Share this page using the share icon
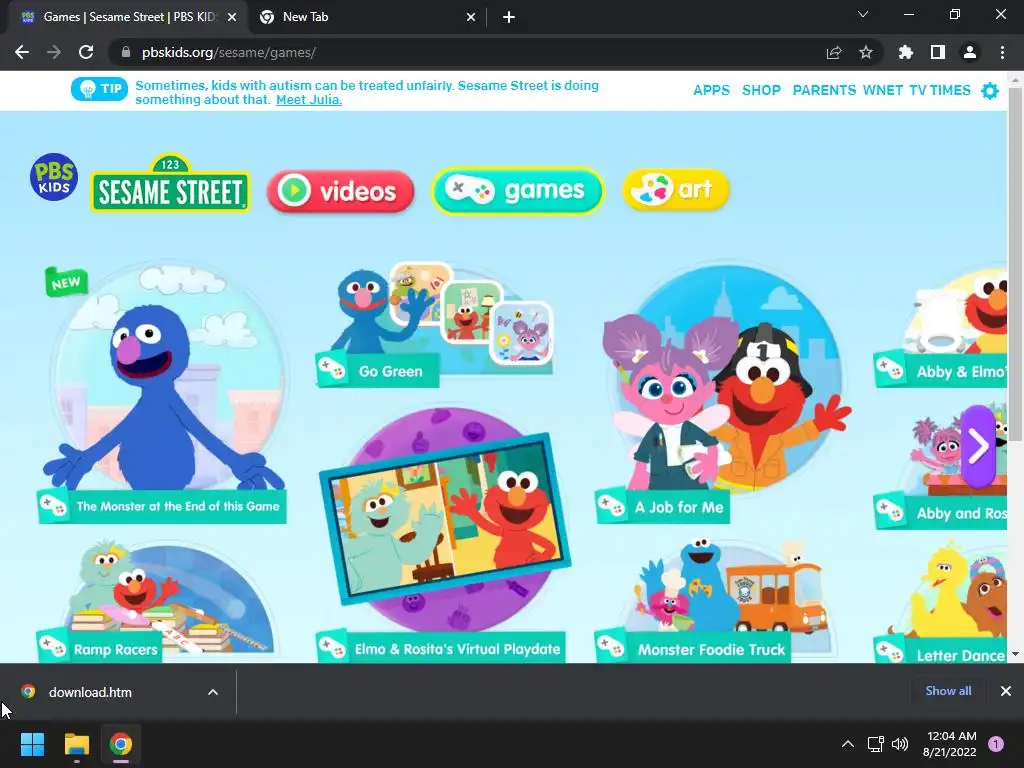The height and width of the screenshot is (768, 1024). pos(834,52)
